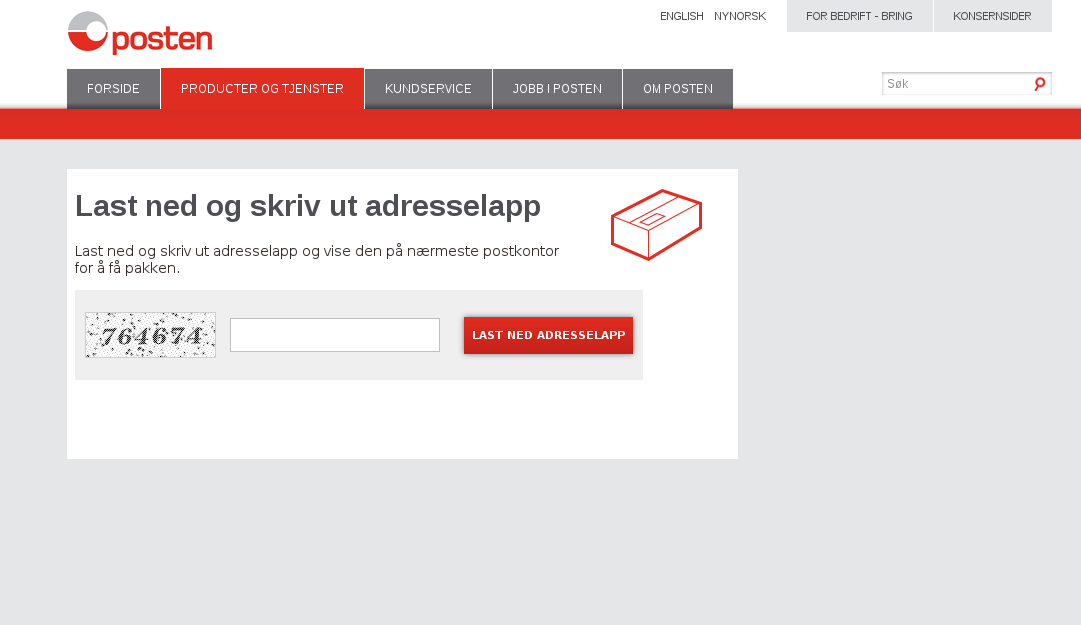
Task: Open the Forside tab
Action: click(x=113, y=89)
